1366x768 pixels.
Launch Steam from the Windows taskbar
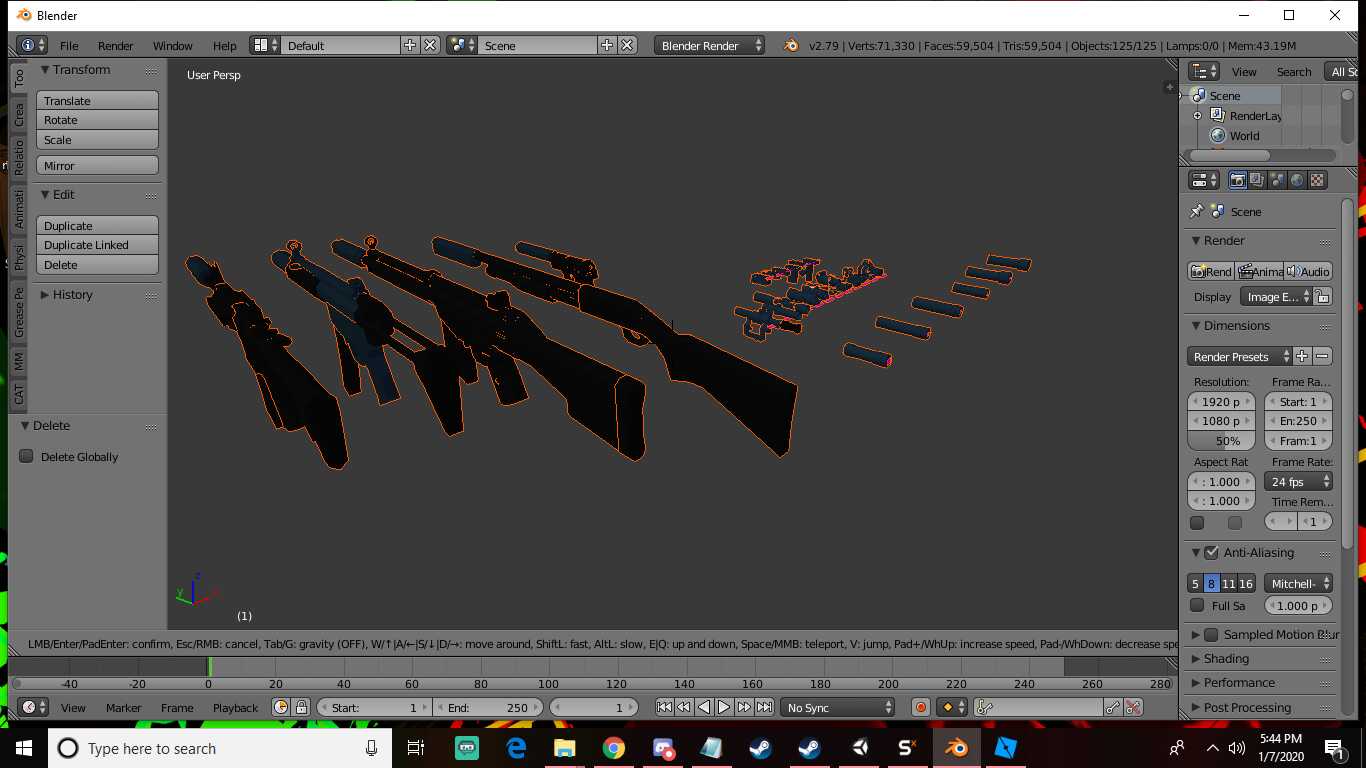[x=760, y=748]
